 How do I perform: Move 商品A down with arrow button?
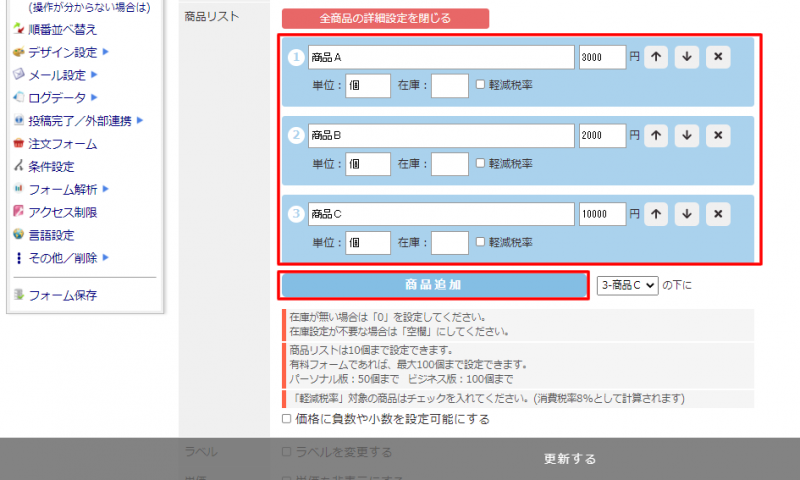(686, 57)
